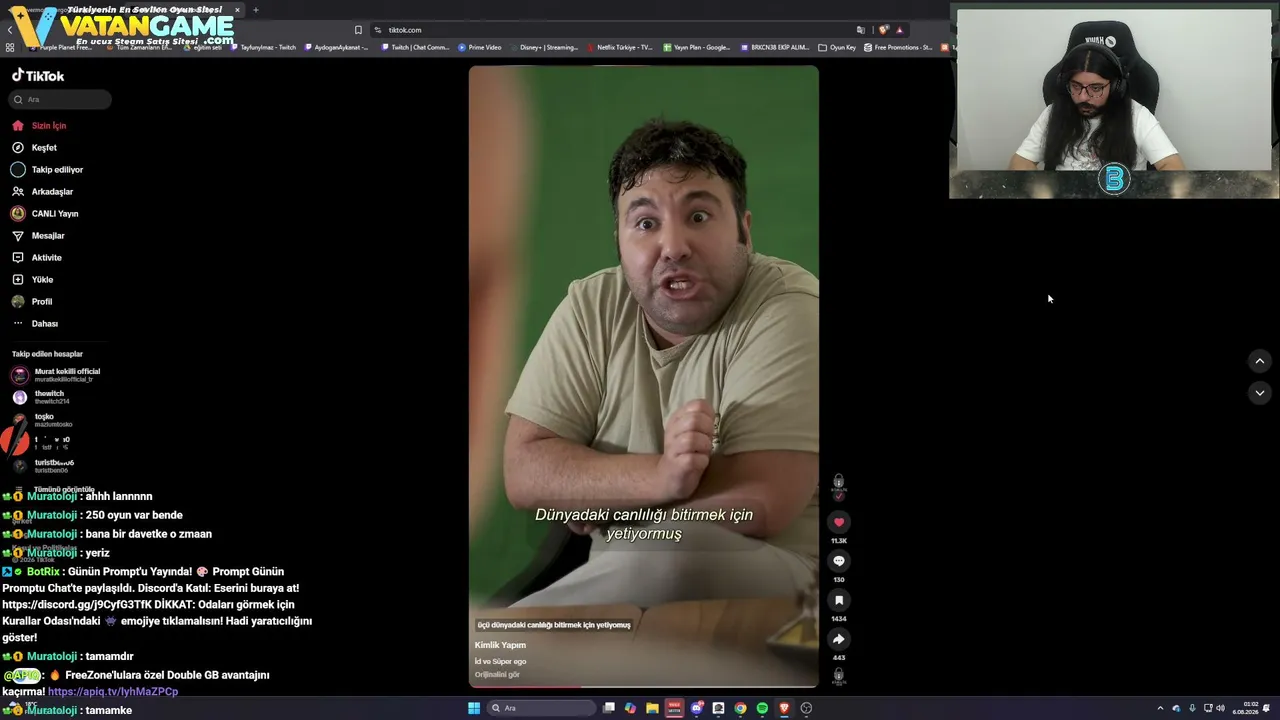Open a new browser tab
Screen dimensions: 1280x720
pyautogui.click(x=256, y=10)
